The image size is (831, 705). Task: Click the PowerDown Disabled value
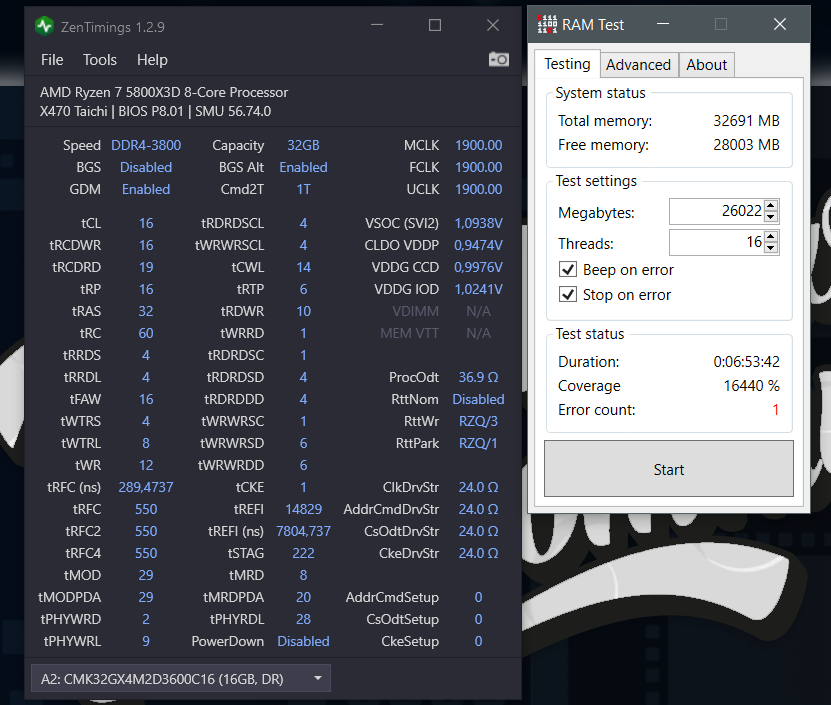point(303,641)
